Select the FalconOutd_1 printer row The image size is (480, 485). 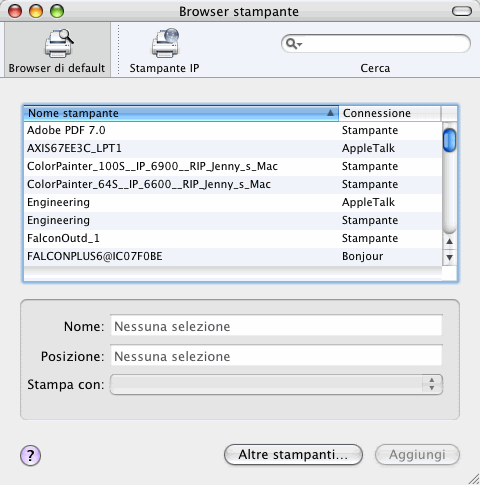[233, 238]
